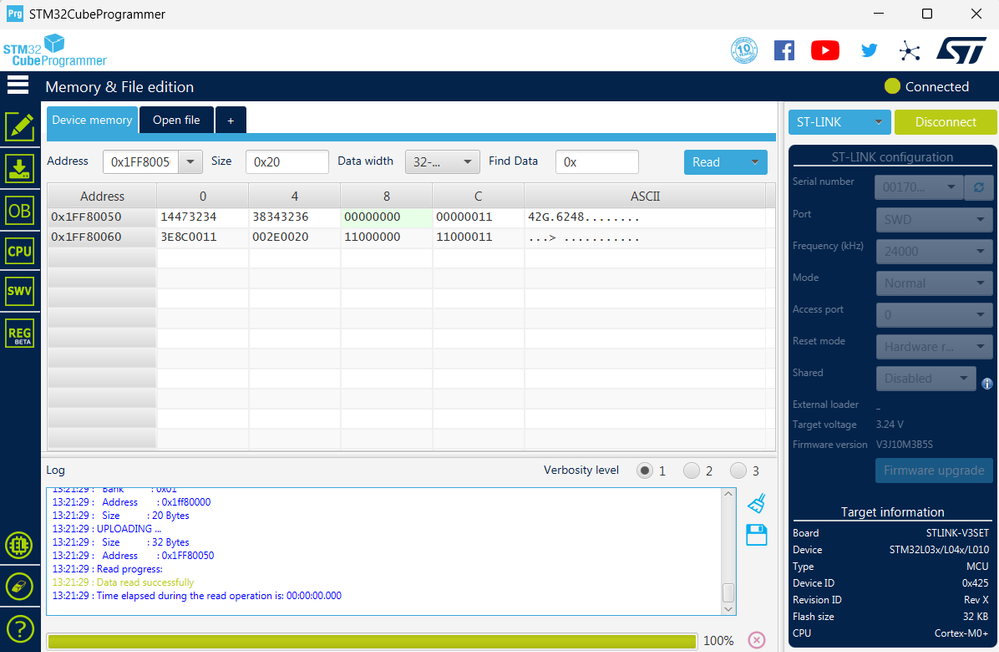Open the YouTube link icon
Image resolution: width=999 pixels, height=652 pixels.
pos(825,50)
